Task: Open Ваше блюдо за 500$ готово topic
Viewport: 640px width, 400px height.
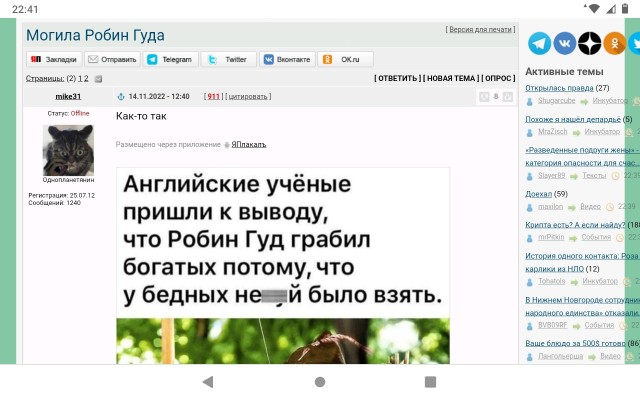Action: 575,344
